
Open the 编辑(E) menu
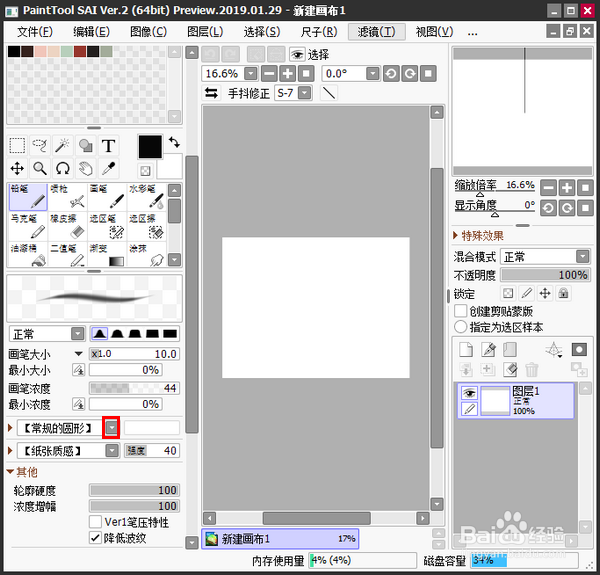click(91, 32)
